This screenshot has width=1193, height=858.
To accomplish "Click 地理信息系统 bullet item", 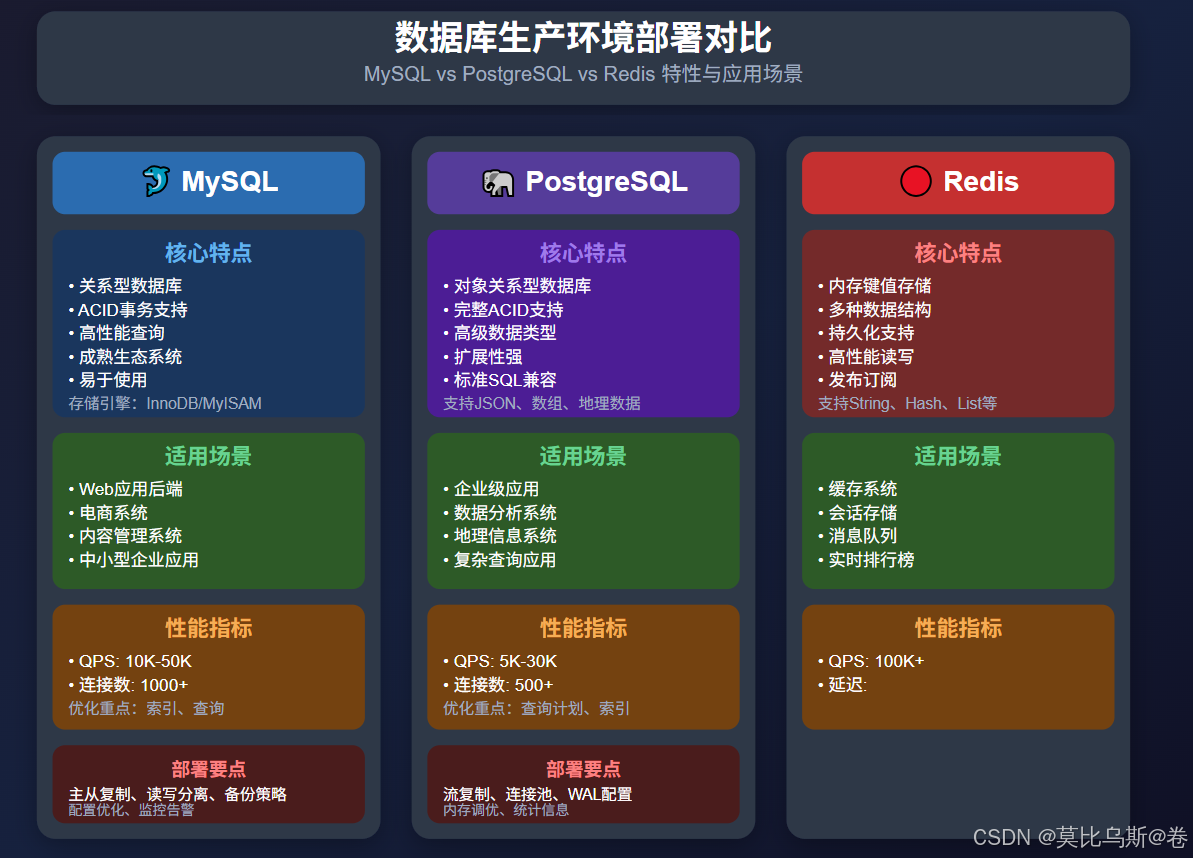I will tap(500, 536).
